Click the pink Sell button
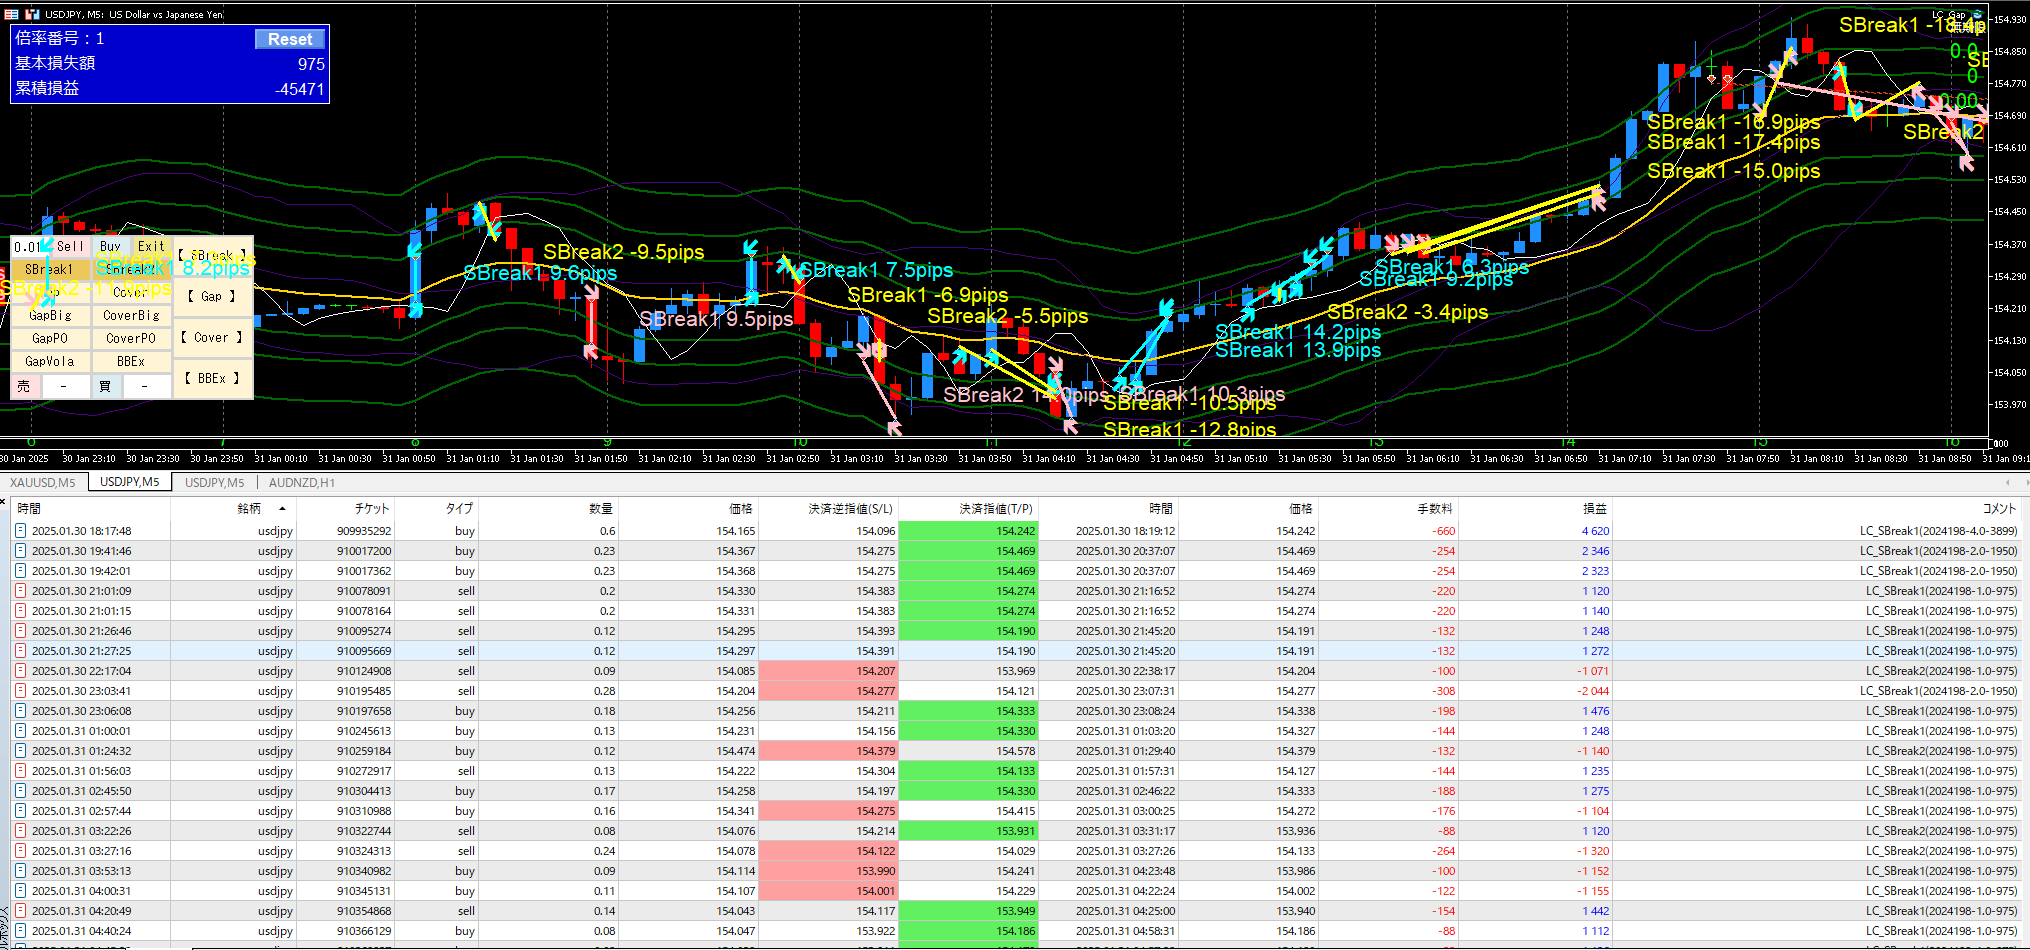The image size is (2030, 950). click(x=69, y=246)
